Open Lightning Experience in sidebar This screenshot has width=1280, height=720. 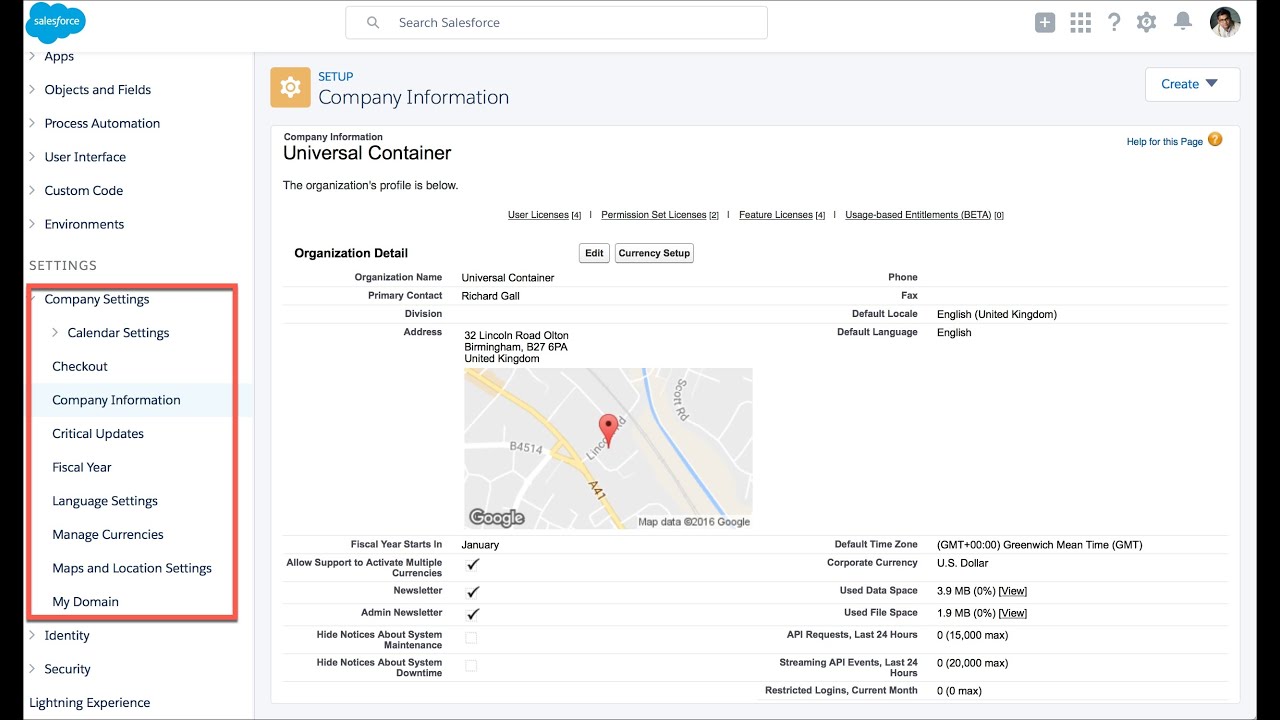point(90,703)
